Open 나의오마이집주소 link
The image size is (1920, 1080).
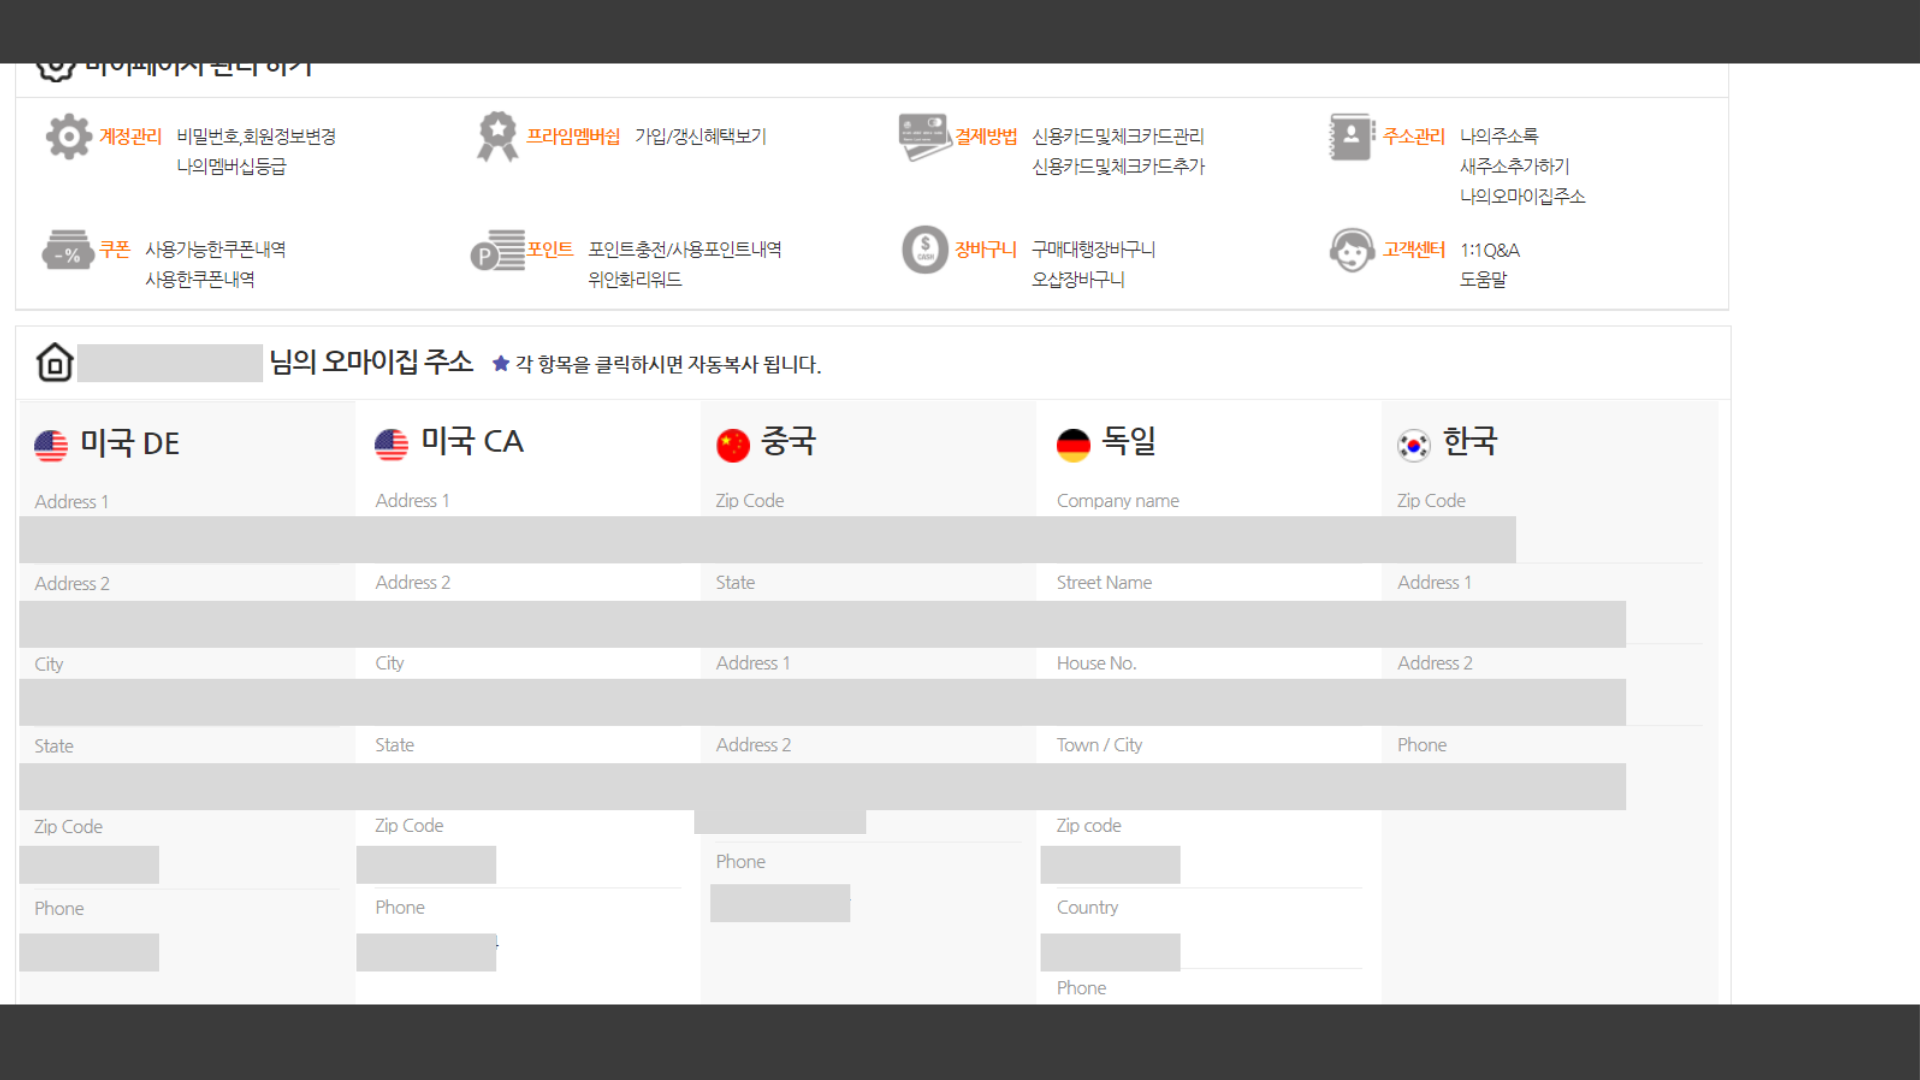[x=1522, y=196]
